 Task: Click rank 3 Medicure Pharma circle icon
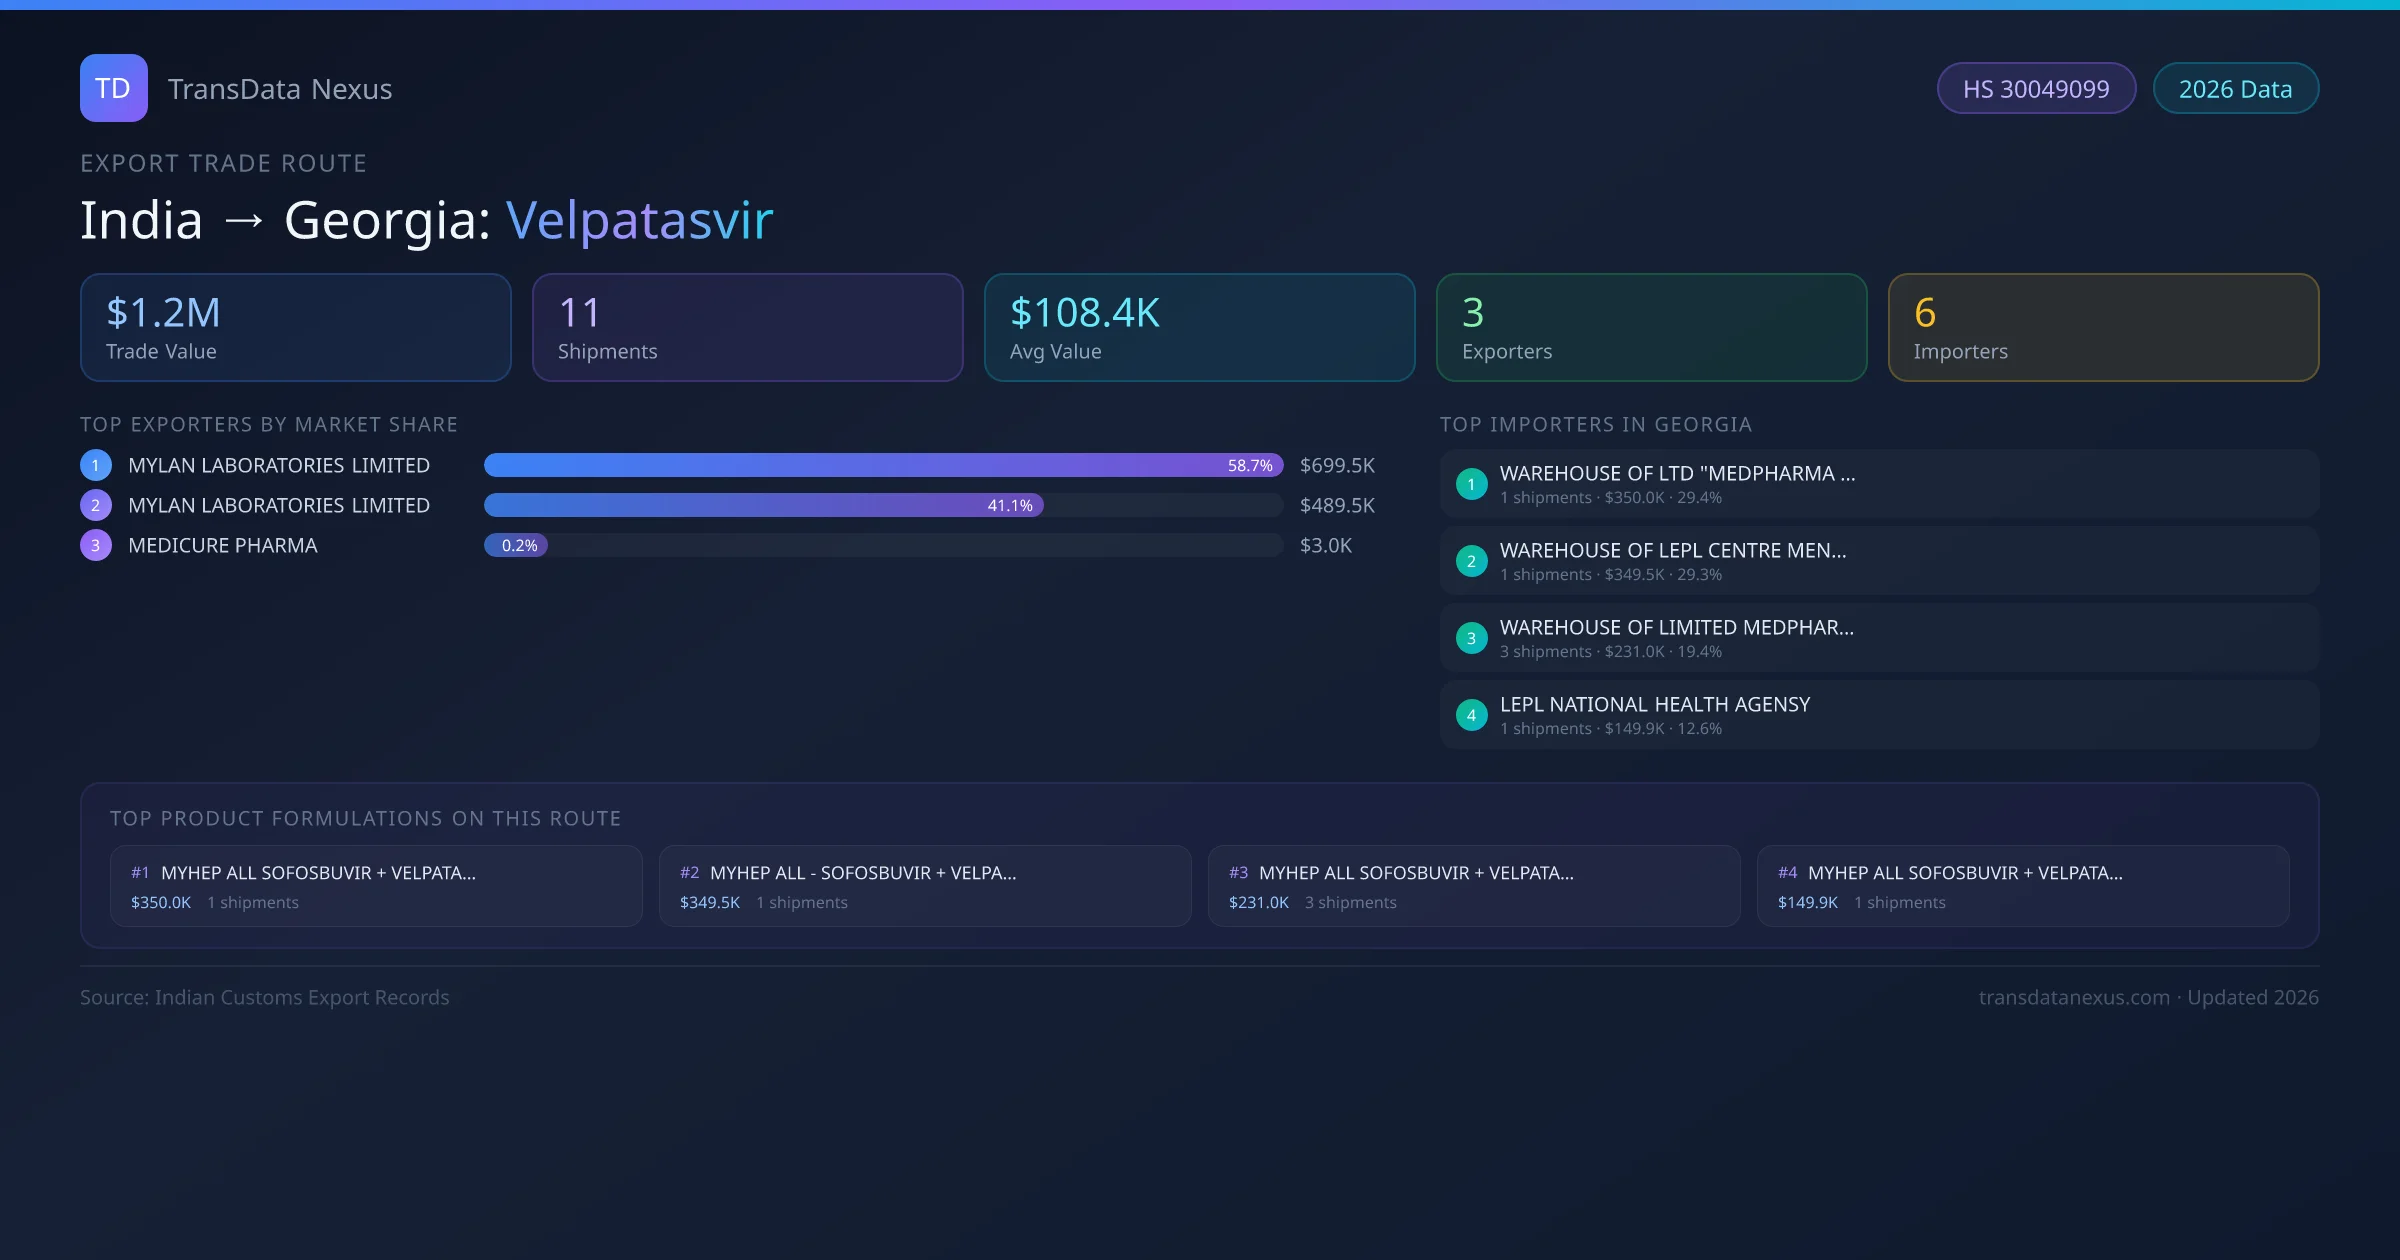[x=96, y=545]
